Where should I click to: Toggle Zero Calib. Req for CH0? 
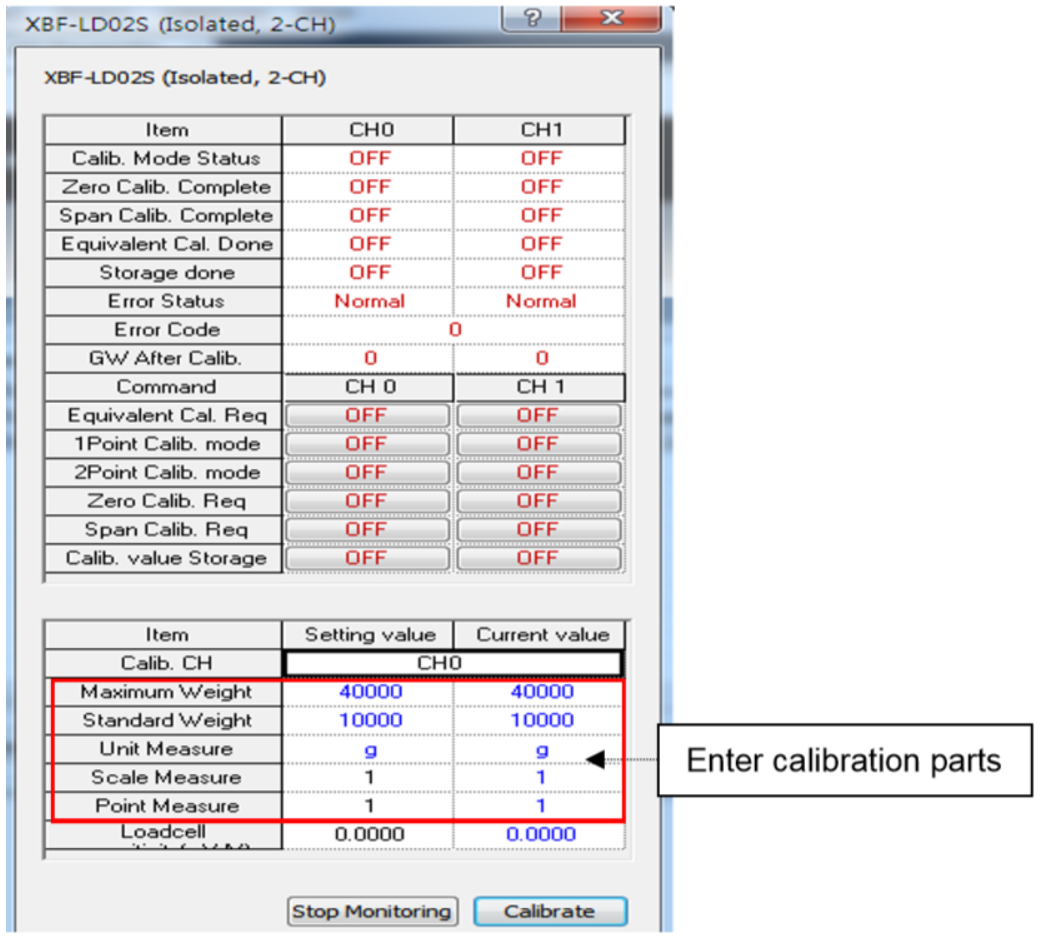[x=367, y=500]
